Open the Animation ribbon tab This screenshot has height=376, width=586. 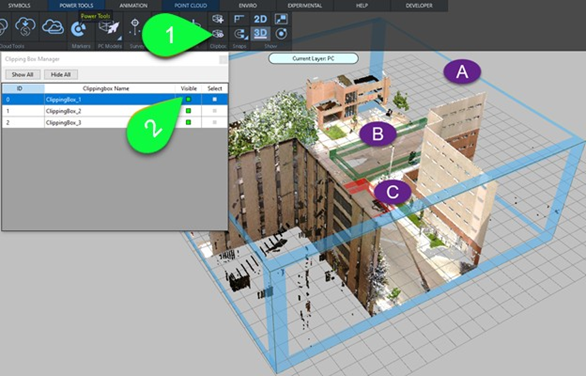coord(133,6)
